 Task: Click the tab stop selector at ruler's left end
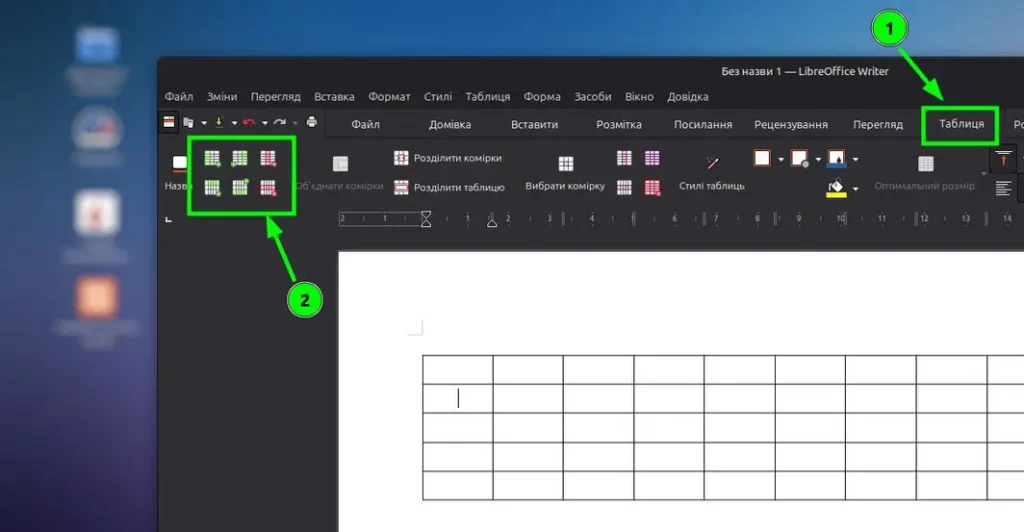pos(168,219)
